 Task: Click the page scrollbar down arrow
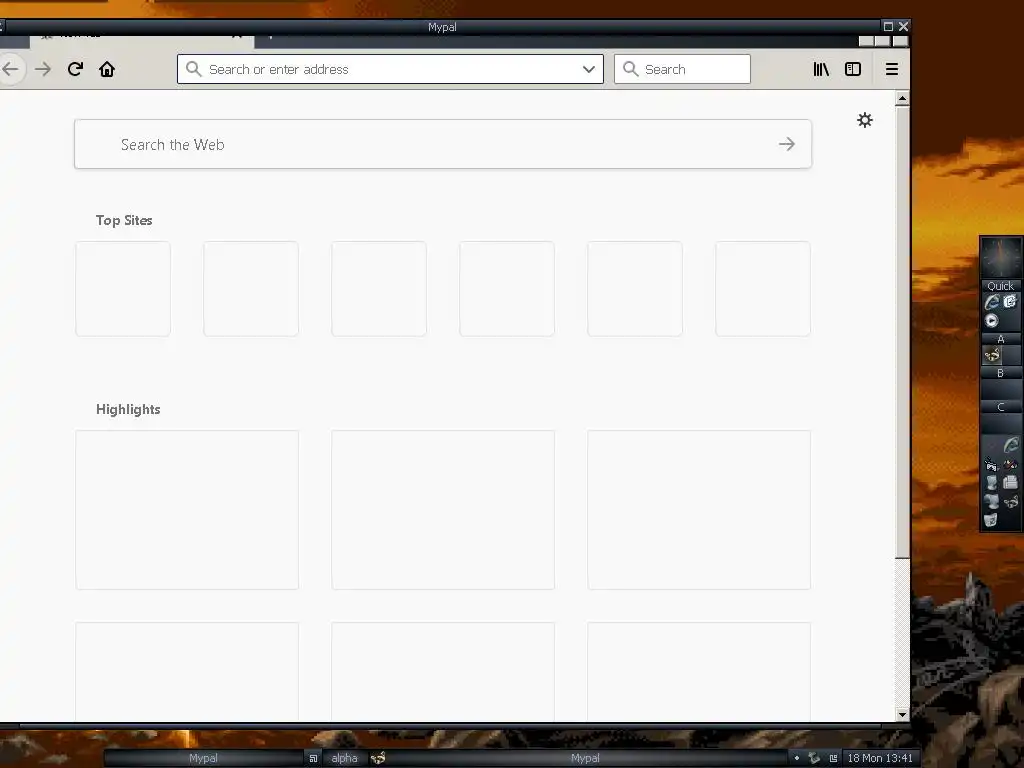(902, 715)
